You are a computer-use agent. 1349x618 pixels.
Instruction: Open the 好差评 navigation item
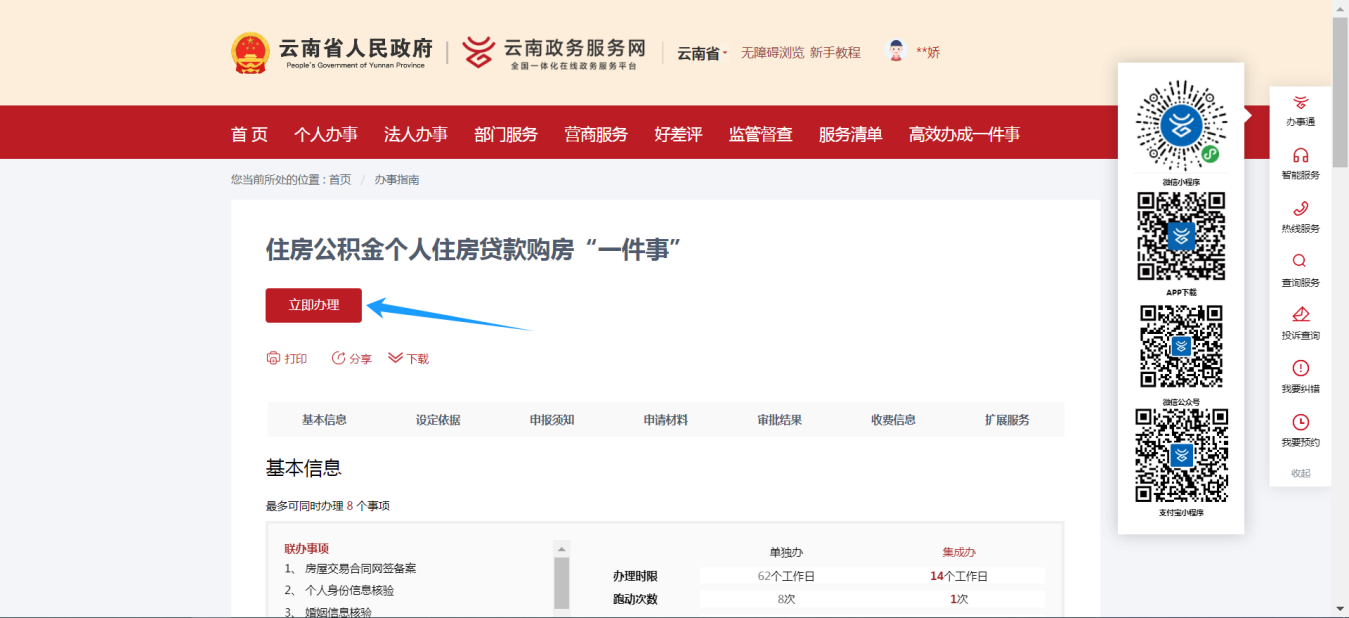[x=678, y=134]
